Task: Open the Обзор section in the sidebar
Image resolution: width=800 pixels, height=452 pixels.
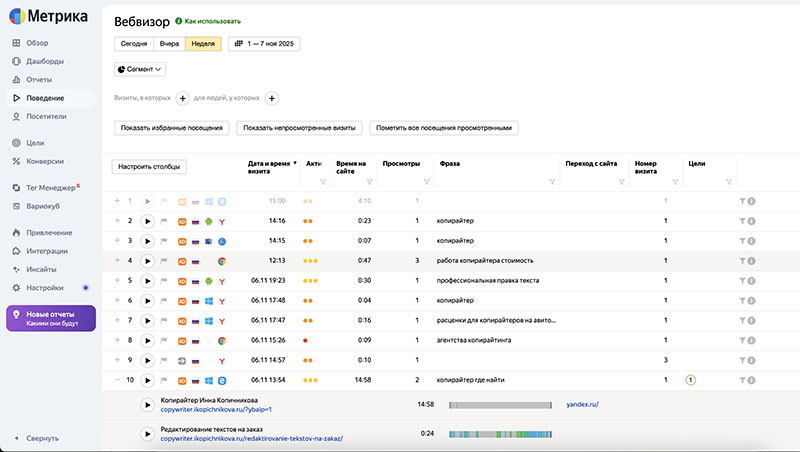Action: click(x=37, y=43)
